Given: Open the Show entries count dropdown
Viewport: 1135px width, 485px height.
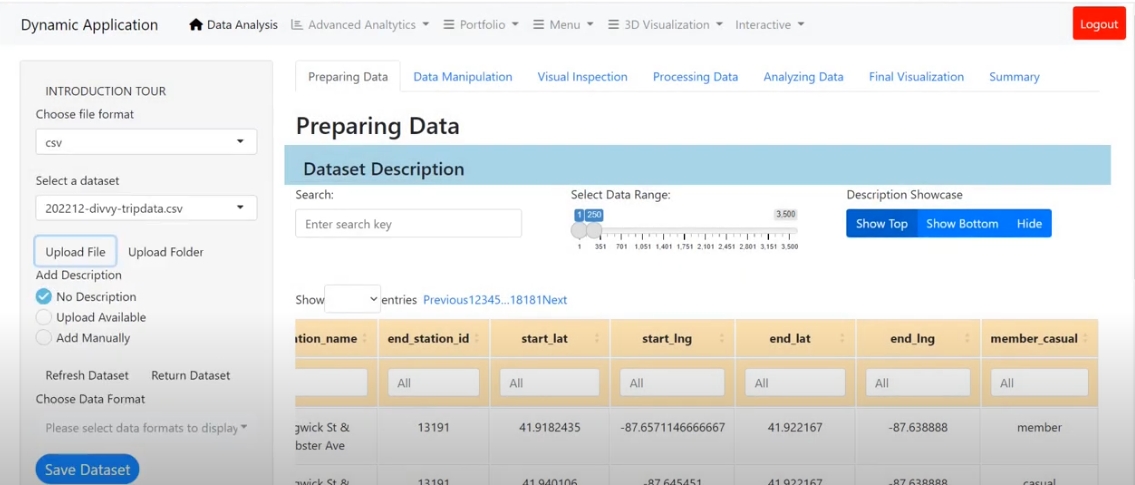Looking at the screenshot, I should coord(353,299).
